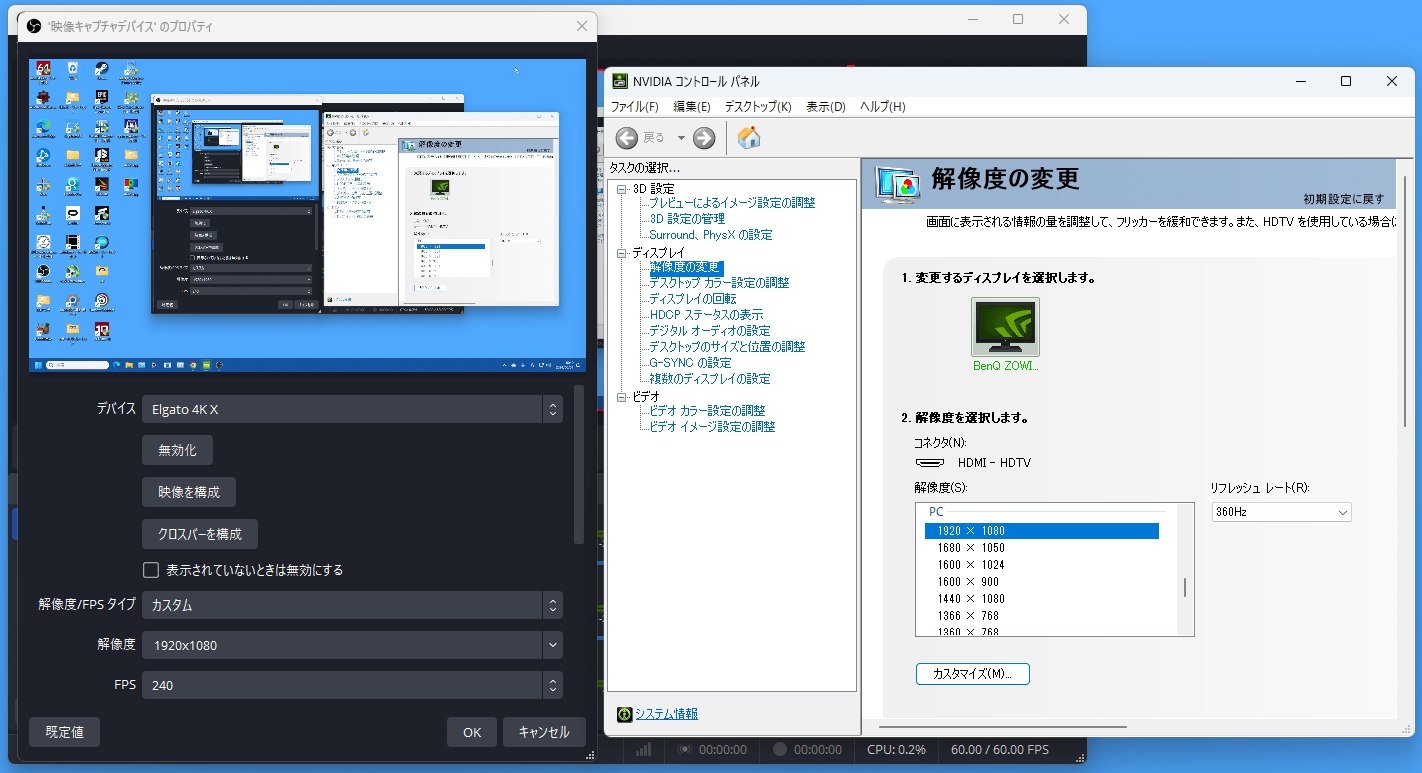Click the OBS logo in properties title bar

click(x=34, y=27)
